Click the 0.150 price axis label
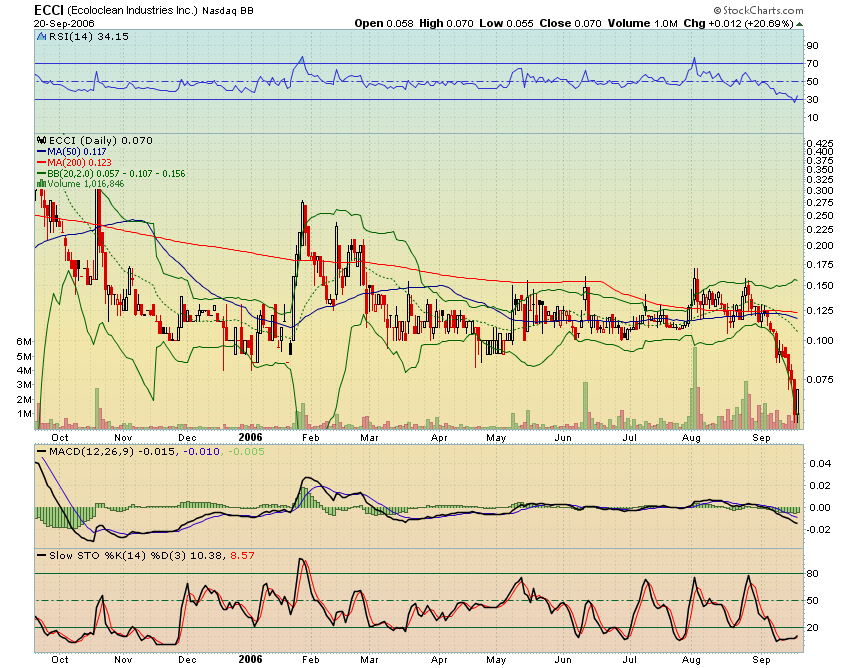The height and width of the screenshot is (668, 850). [820, 286]
